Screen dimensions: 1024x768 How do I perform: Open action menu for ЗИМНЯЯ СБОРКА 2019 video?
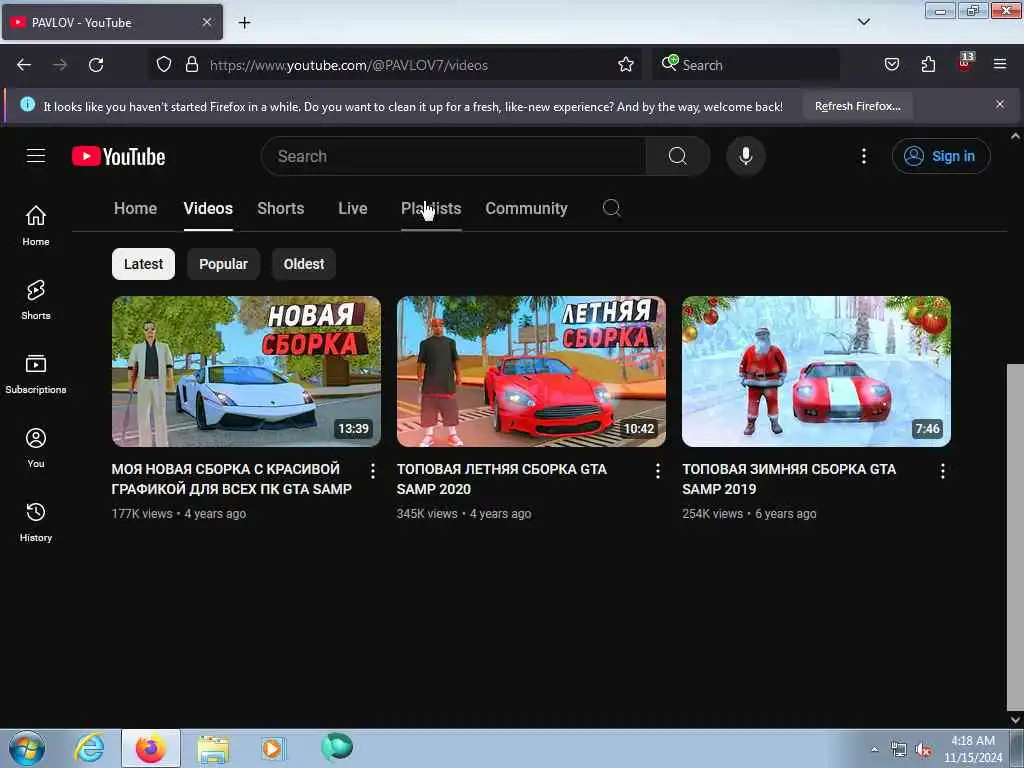[x=942, y=471]
